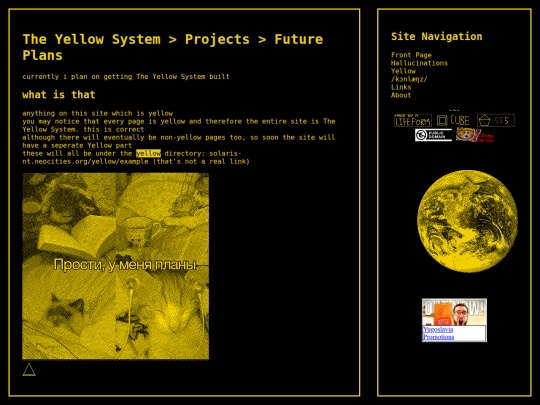Go to the Yellow page in the sidebar
The image size is (540, 405).
click(x=403, y=71)
